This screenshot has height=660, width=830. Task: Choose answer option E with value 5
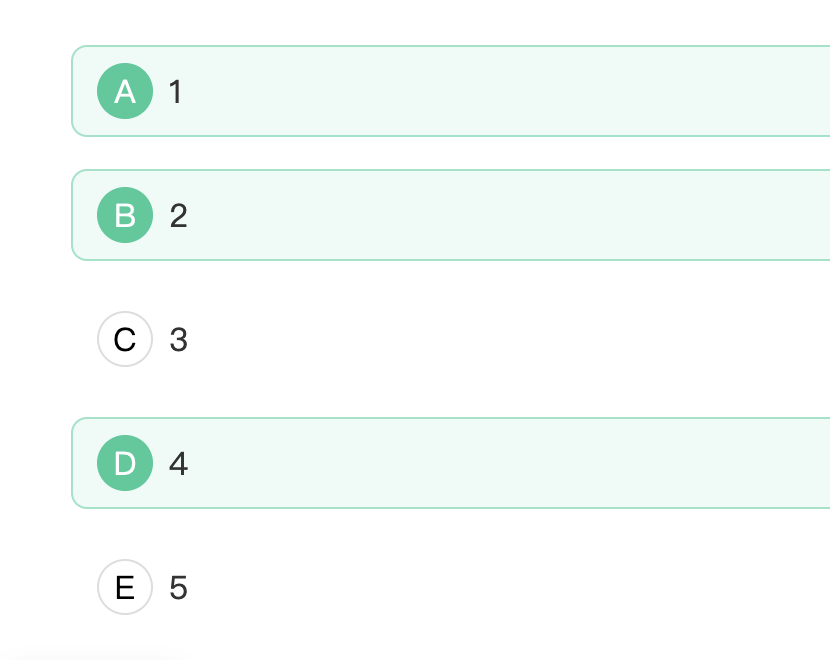(450, 587)
